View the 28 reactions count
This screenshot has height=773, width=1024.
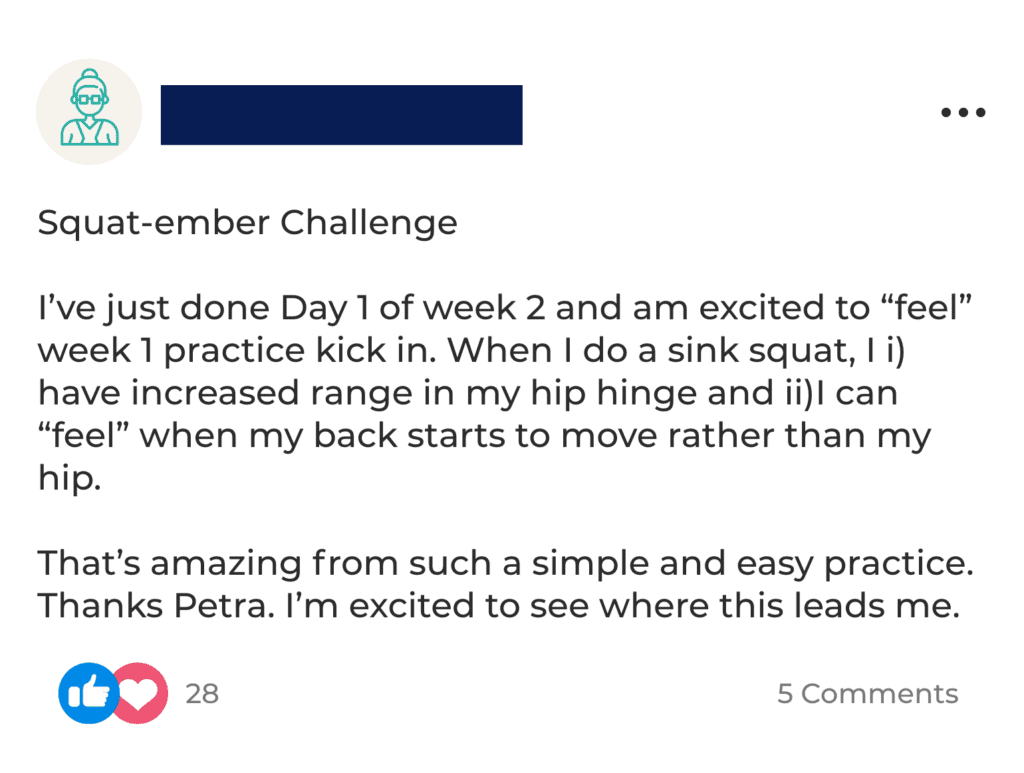coord(202,693)
